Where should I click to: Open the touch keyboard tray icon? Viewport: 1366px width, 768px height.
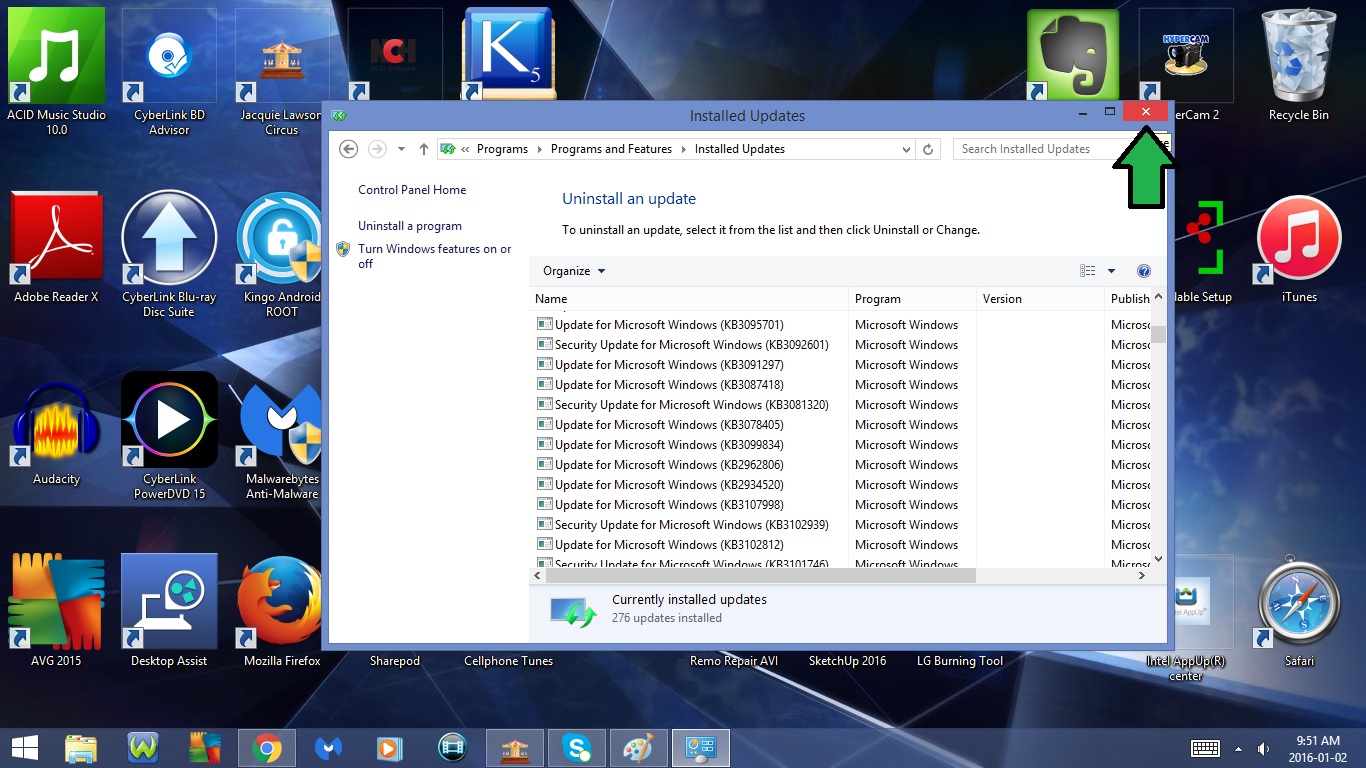[x=1205, y=748]
